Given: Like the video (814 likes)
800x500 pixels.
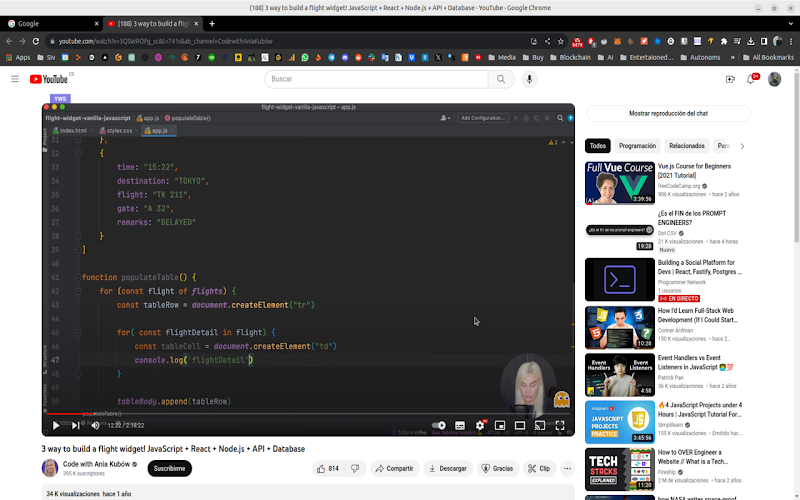Looking at the screenshot, I should [x=328, y=468].
